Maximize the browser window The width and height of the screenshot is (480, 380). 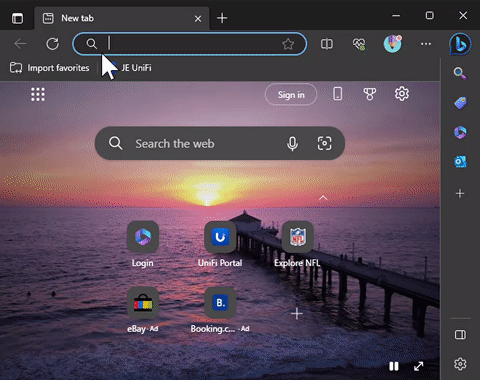pos(430,15)
